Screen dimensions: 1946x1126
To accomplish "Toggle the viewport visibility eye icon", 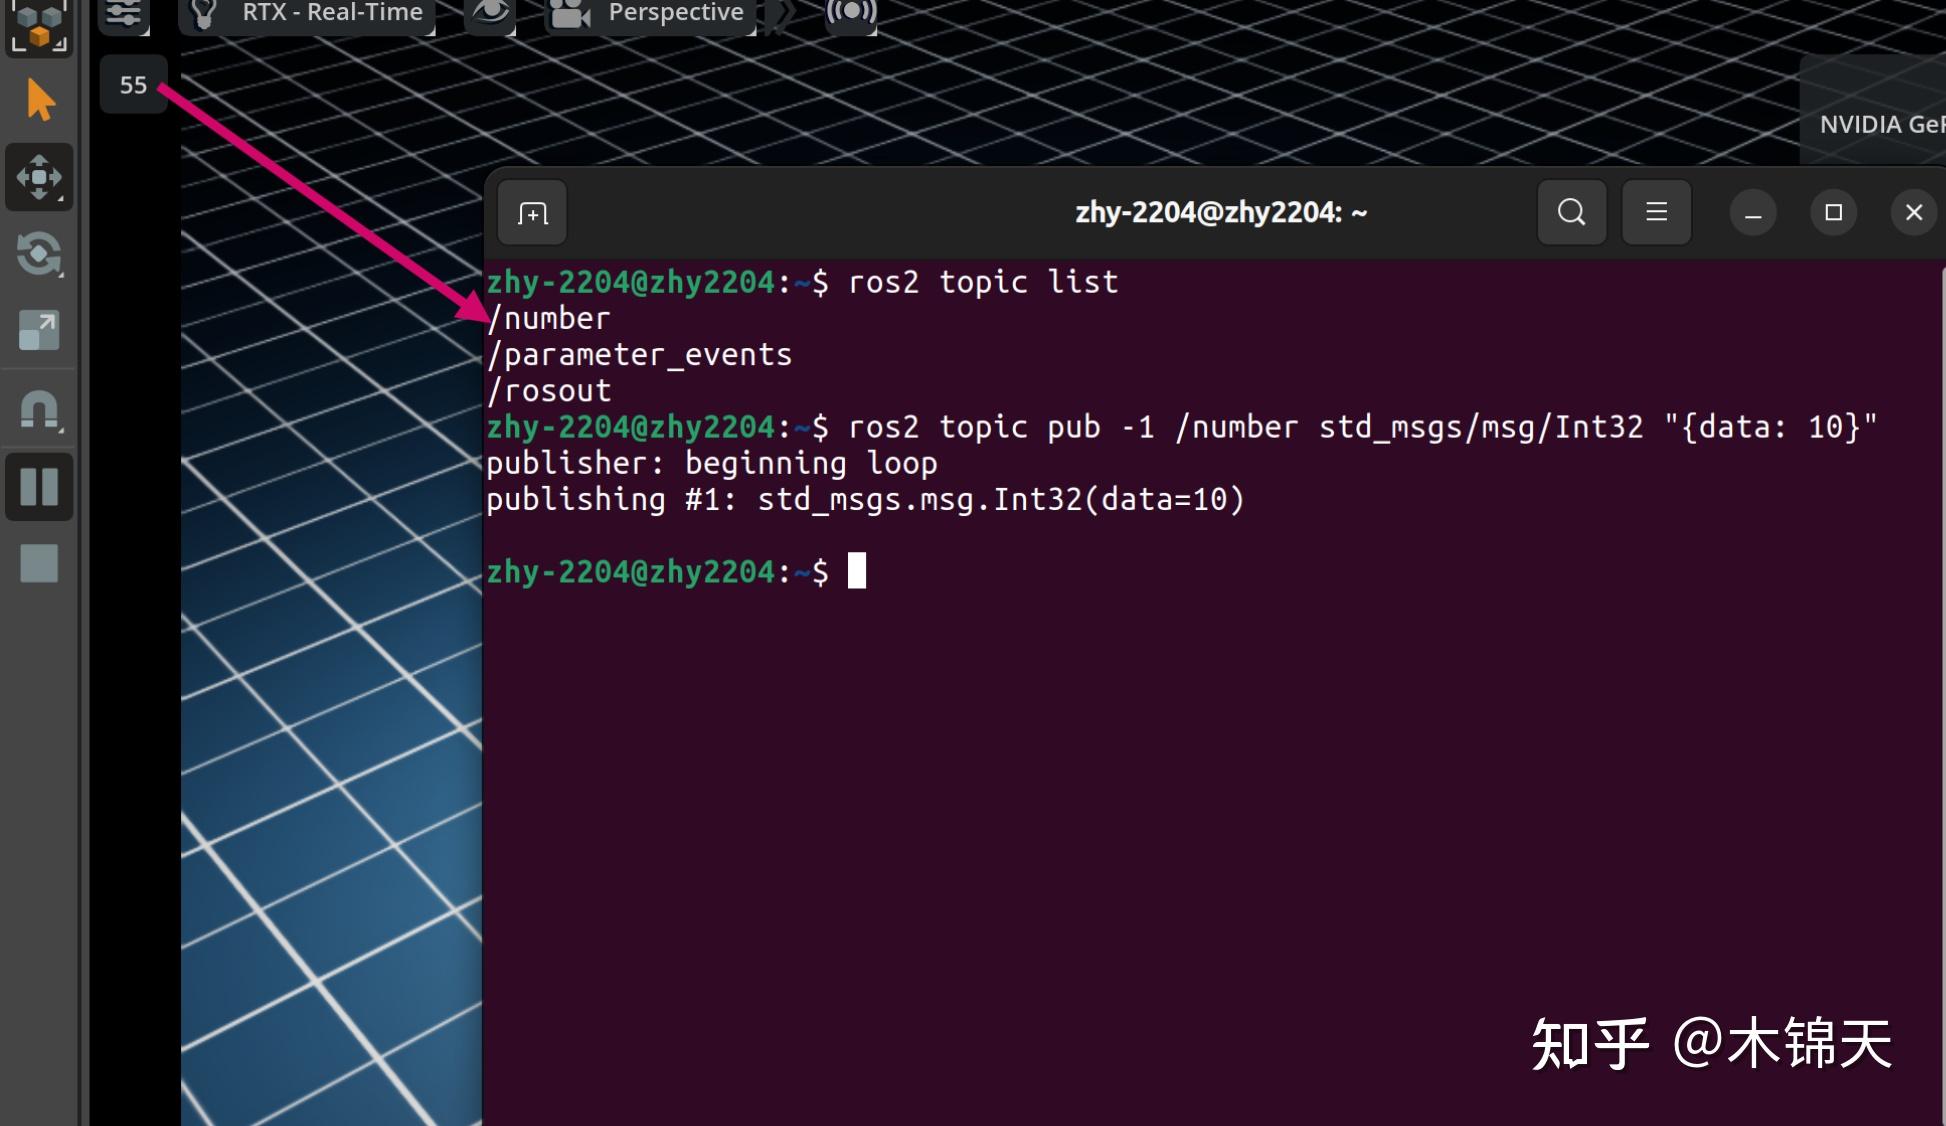I will pos(489,13).
